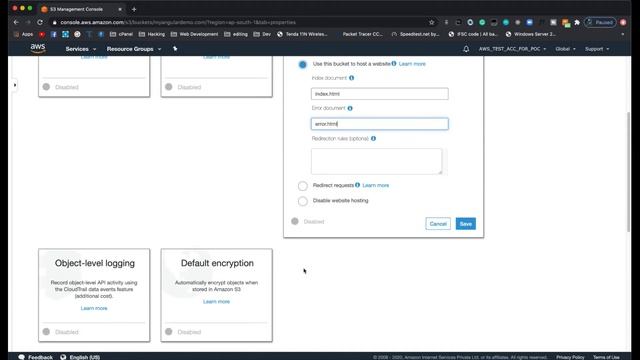Open the cPanel bookmark folder
This screenshot has width=640, height=360.
coord(122,34)
